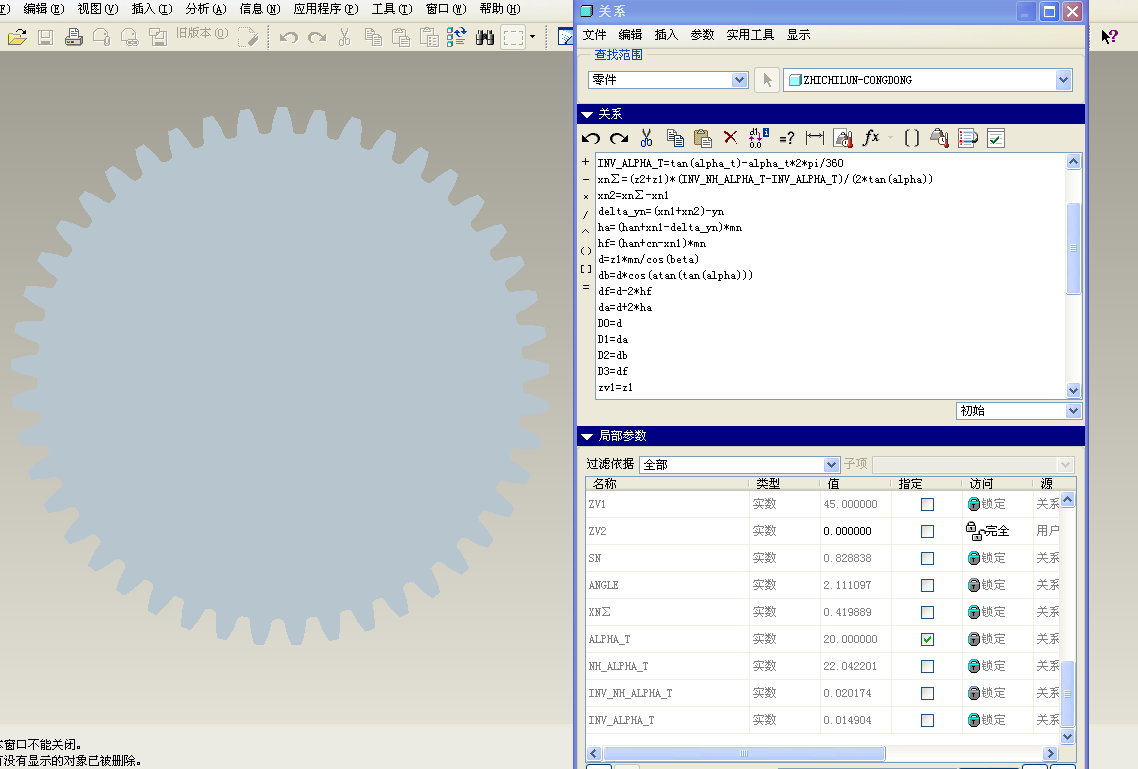
Task: Click the parameter table horizontal scrollbar thumb
Action: point(744,754)
